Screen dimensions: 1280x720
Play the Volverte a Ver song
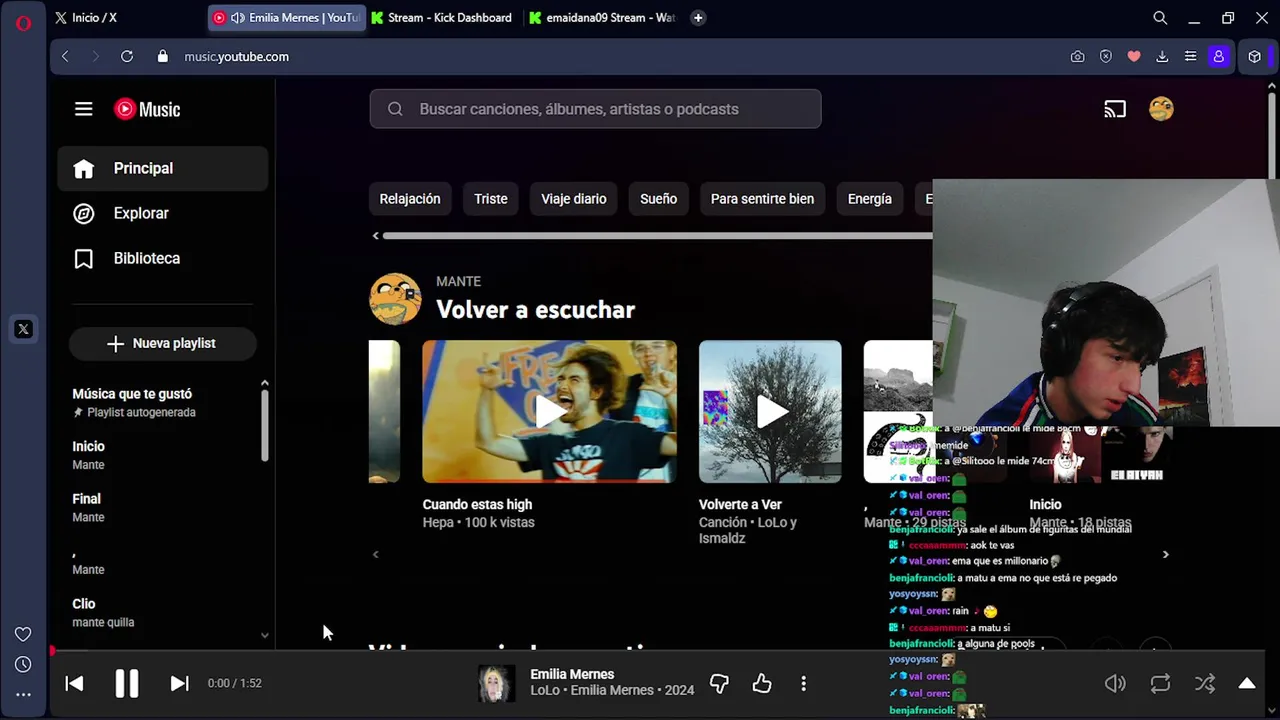(770, 411)
